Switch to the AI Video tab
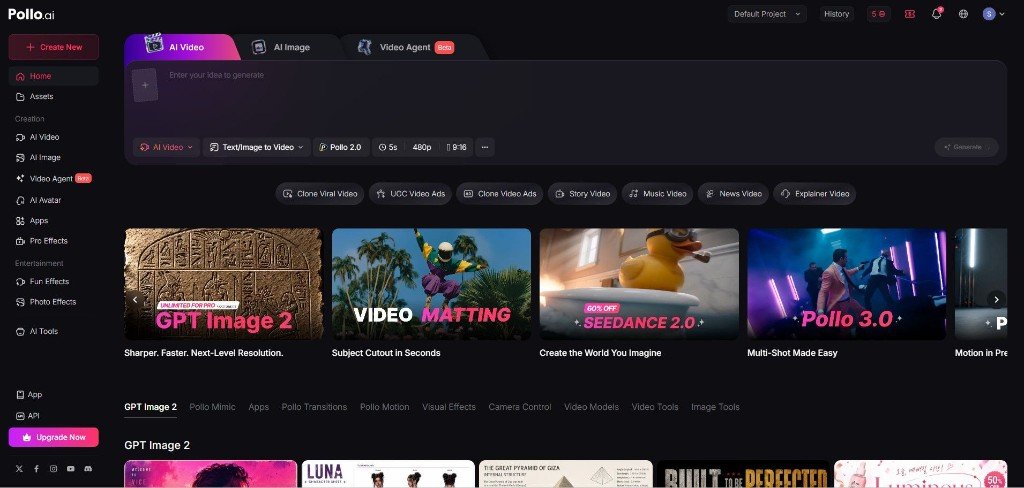1024x488 pixels. [x=176, y=47]
